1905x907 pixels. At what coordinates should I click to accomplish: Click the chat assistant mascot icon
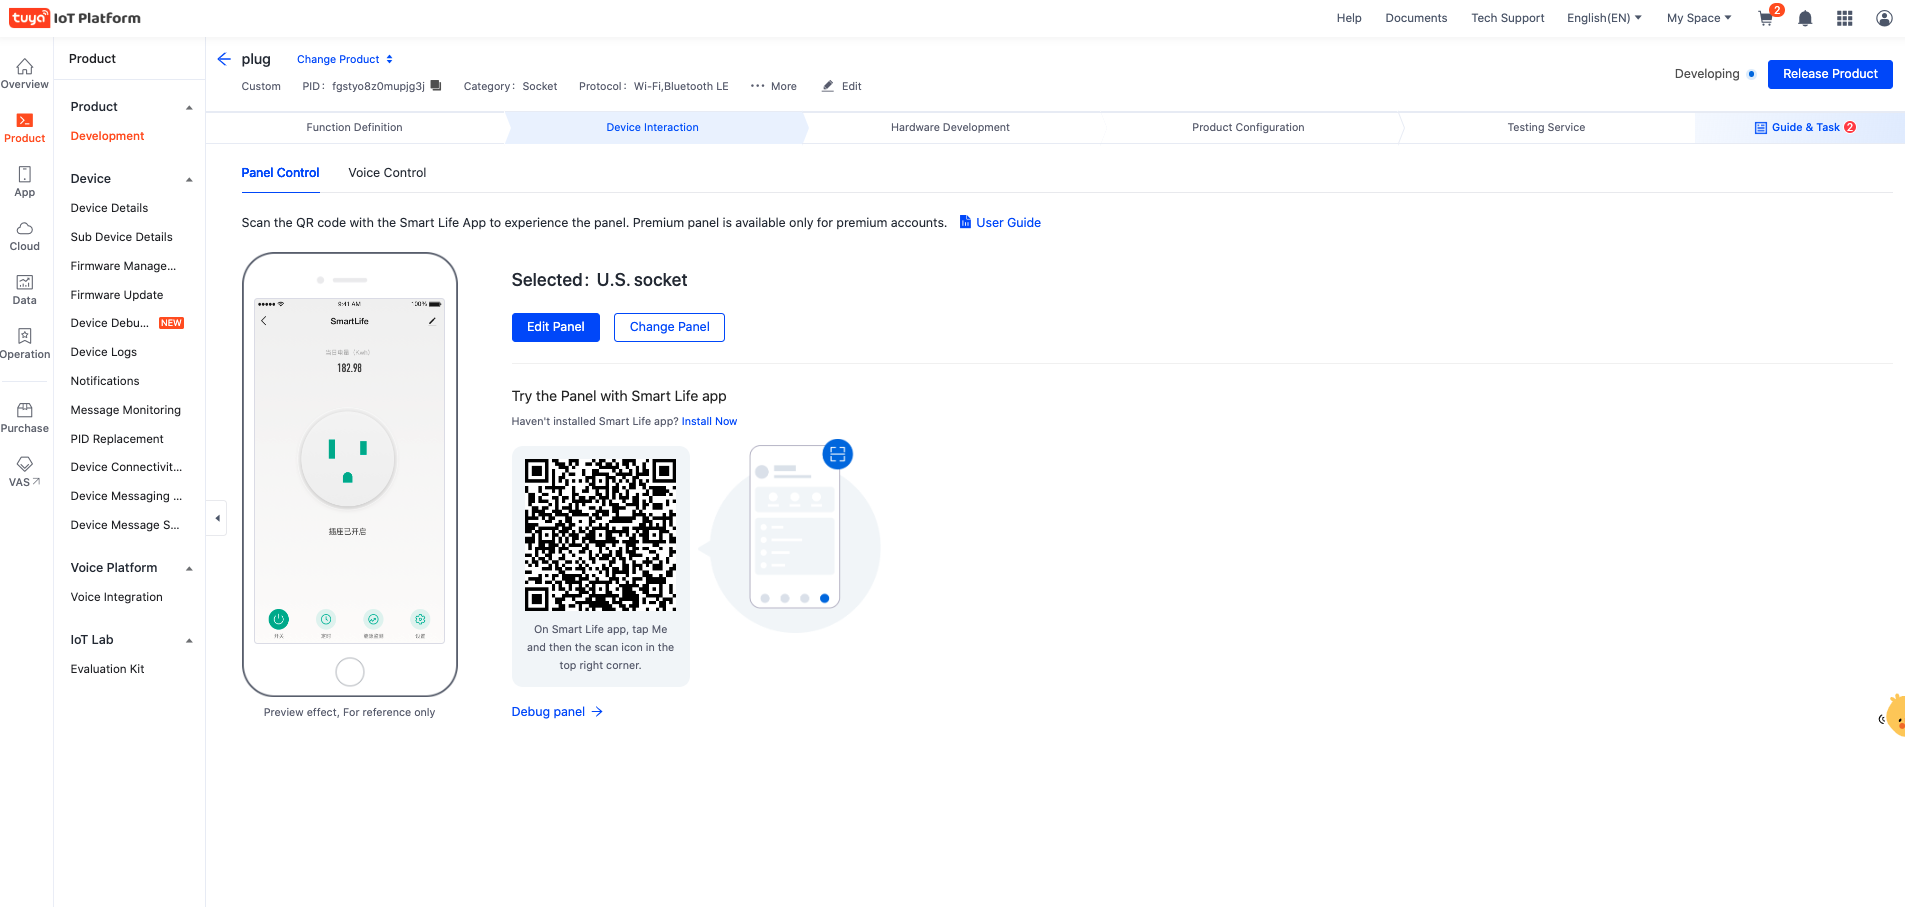(x=1893, y=716)
